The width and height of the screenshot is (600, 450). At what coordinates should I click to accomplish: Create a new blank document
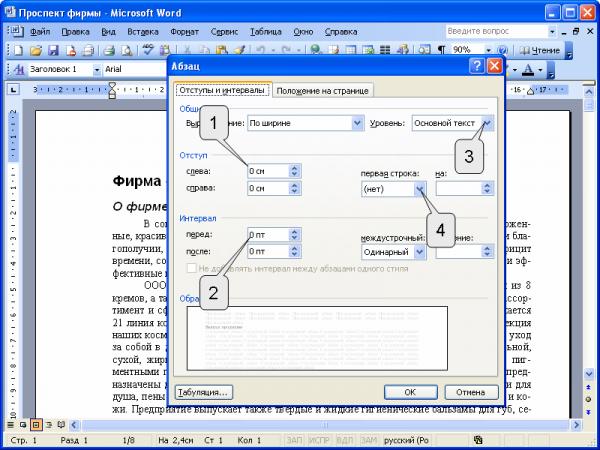click(x=18, y=50)
